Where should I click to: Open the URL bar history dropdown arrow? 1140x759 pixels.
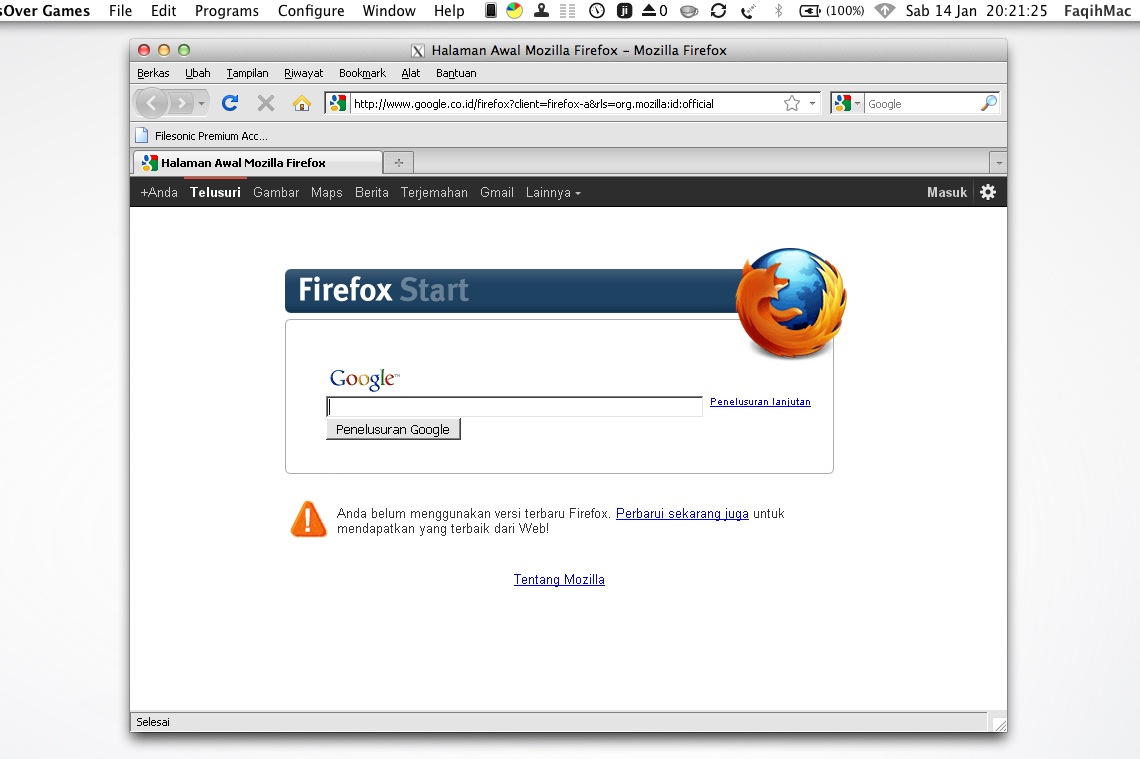(812, 103)
